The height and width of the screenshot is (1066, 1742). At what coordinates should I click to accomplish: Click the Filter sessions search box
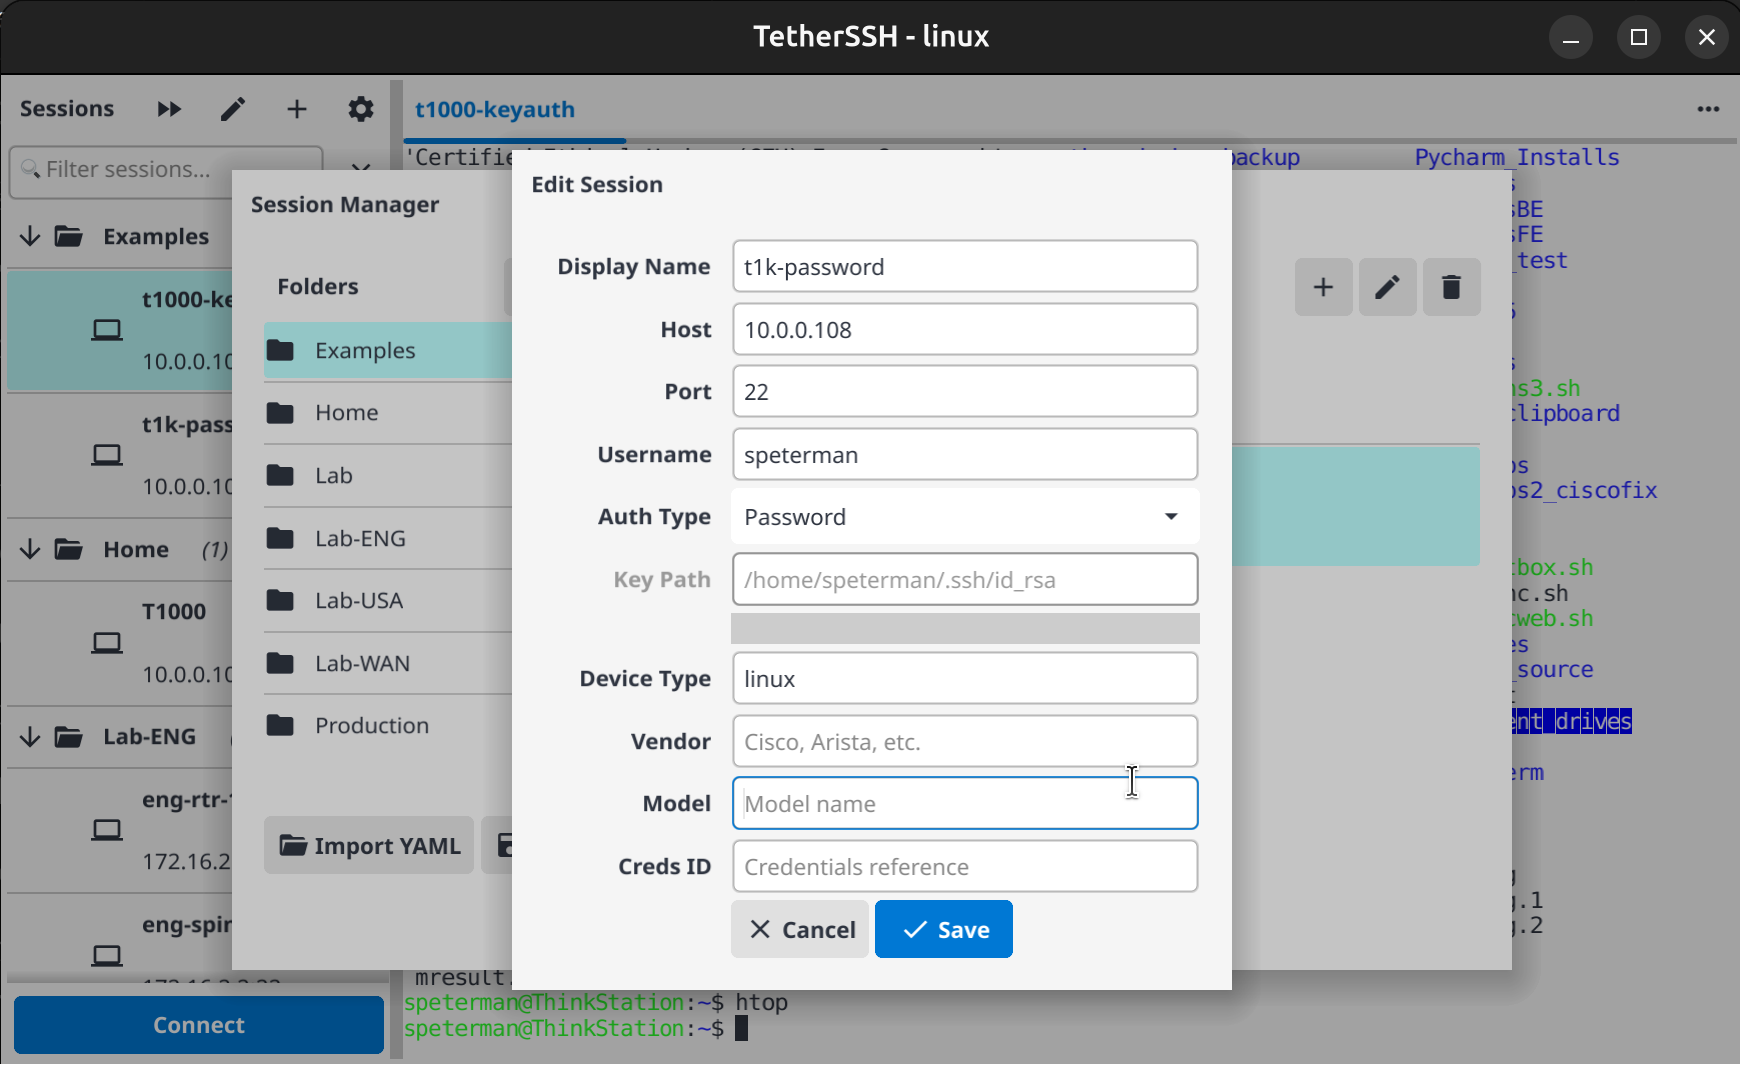[166, 170]
